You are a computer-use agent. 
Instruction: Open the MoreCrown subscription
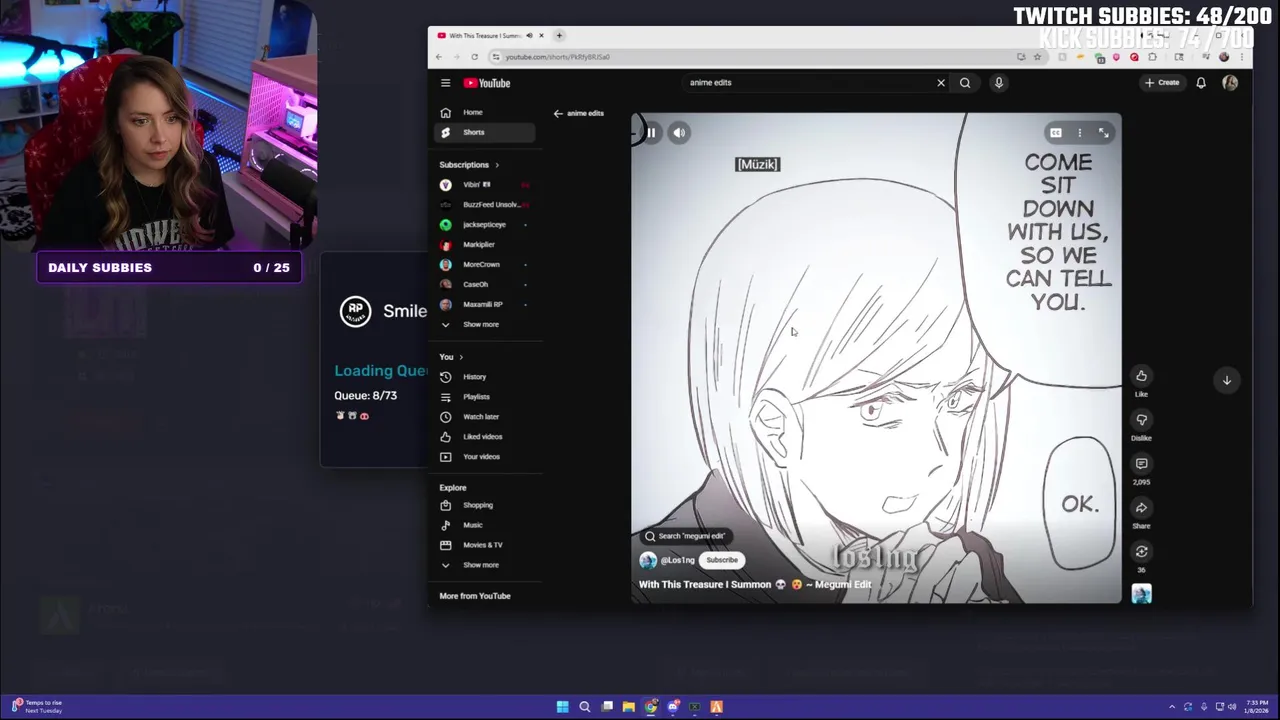[486, 264]
